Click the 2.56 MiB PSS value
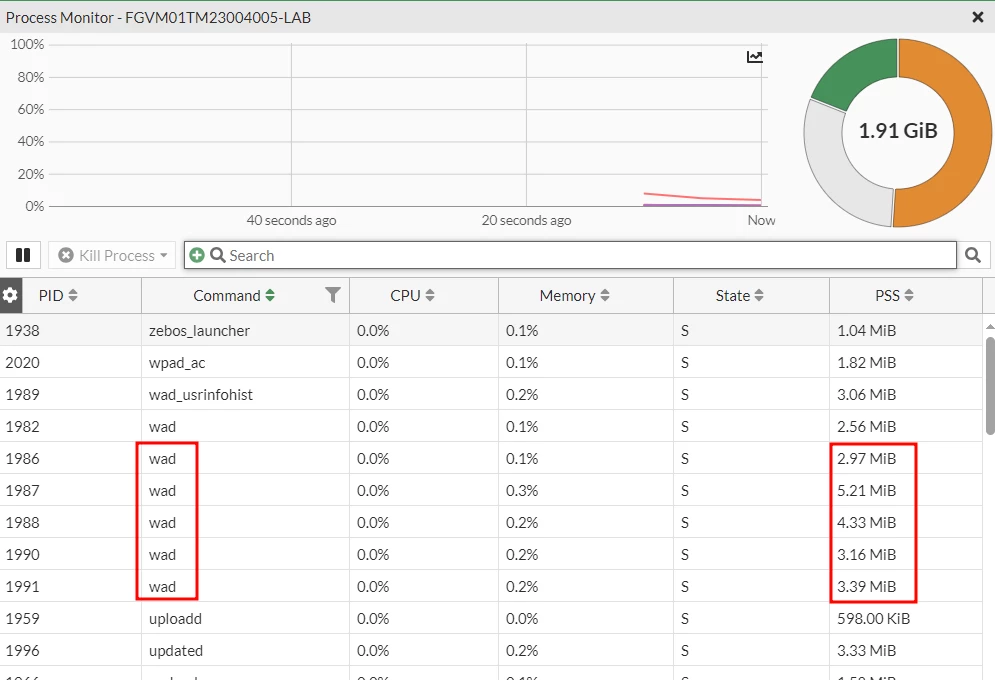This screenshot has width=995, height=680. [866, 426]
